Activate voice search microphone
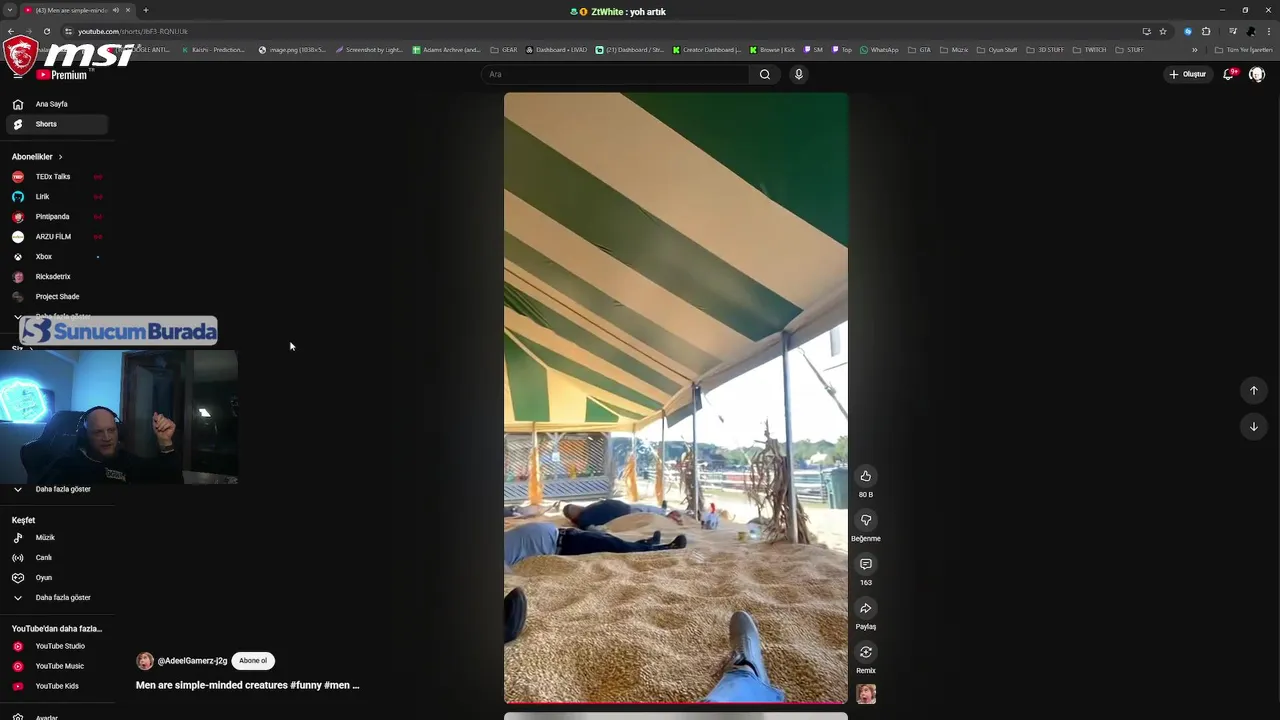 [798, 74]
